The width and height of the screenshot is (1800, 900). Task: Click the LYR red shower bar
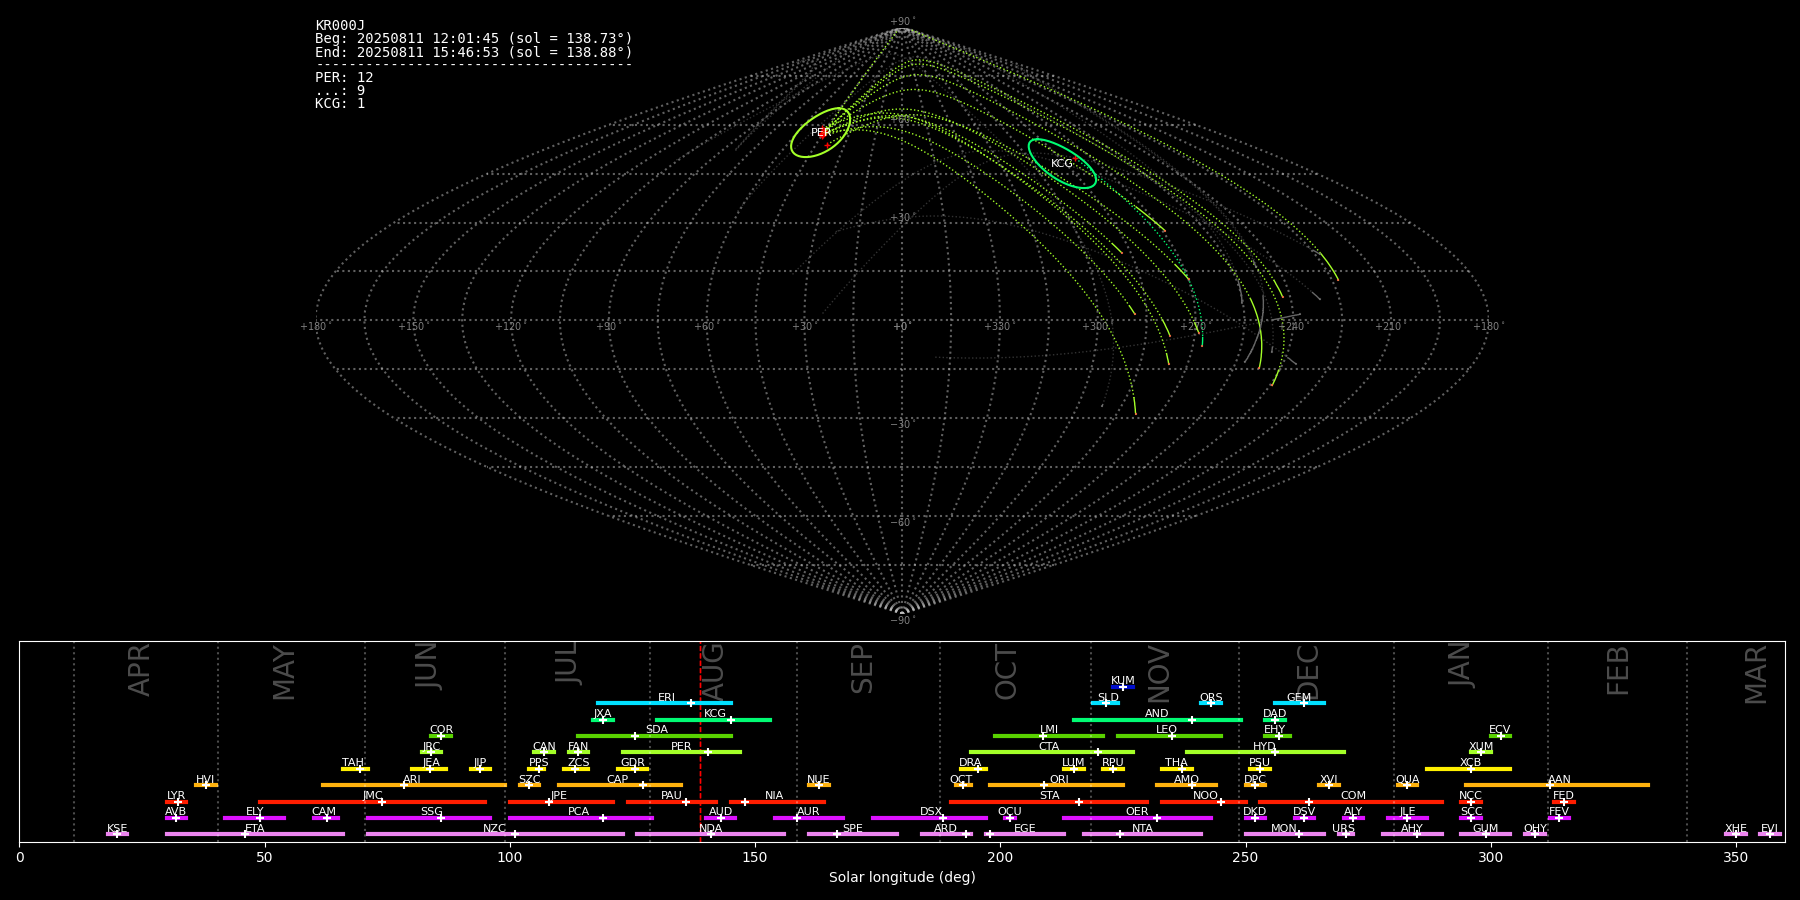[176, 802]
